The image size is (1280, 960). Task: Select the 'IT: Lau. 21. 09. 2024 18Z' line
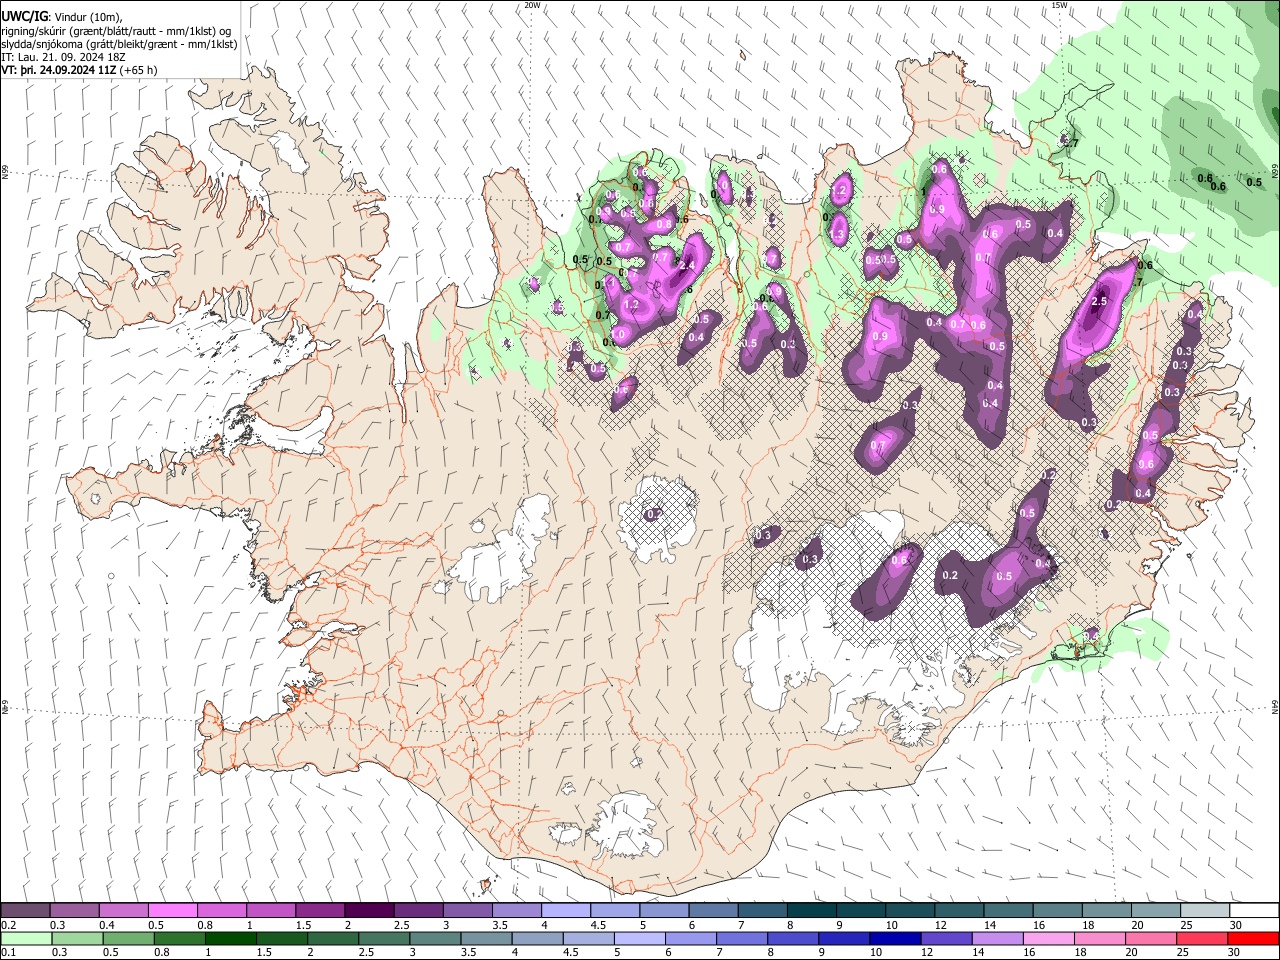pos(64,57)
